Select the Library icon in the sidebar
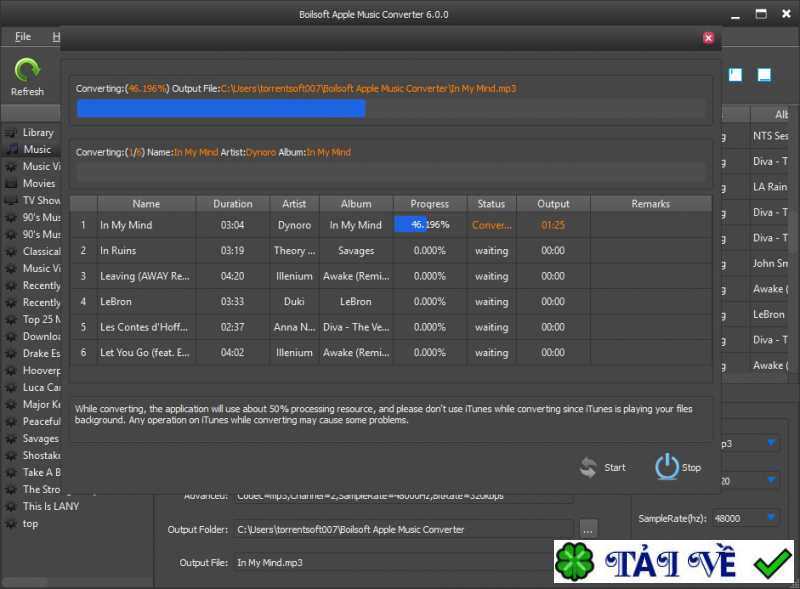Image resolution: width=800 pixels, height=589 pixels. [11, 132]
